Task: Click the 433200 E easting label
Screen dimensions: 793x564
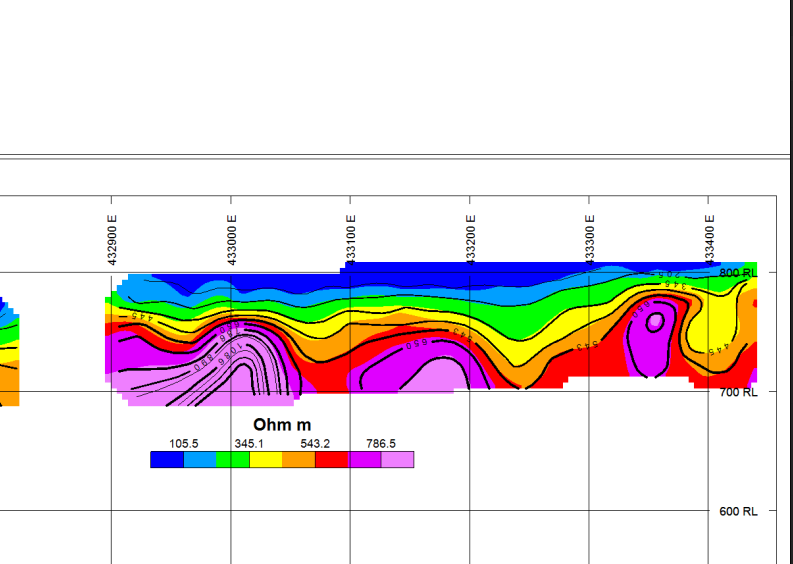Action: point(470,240)
